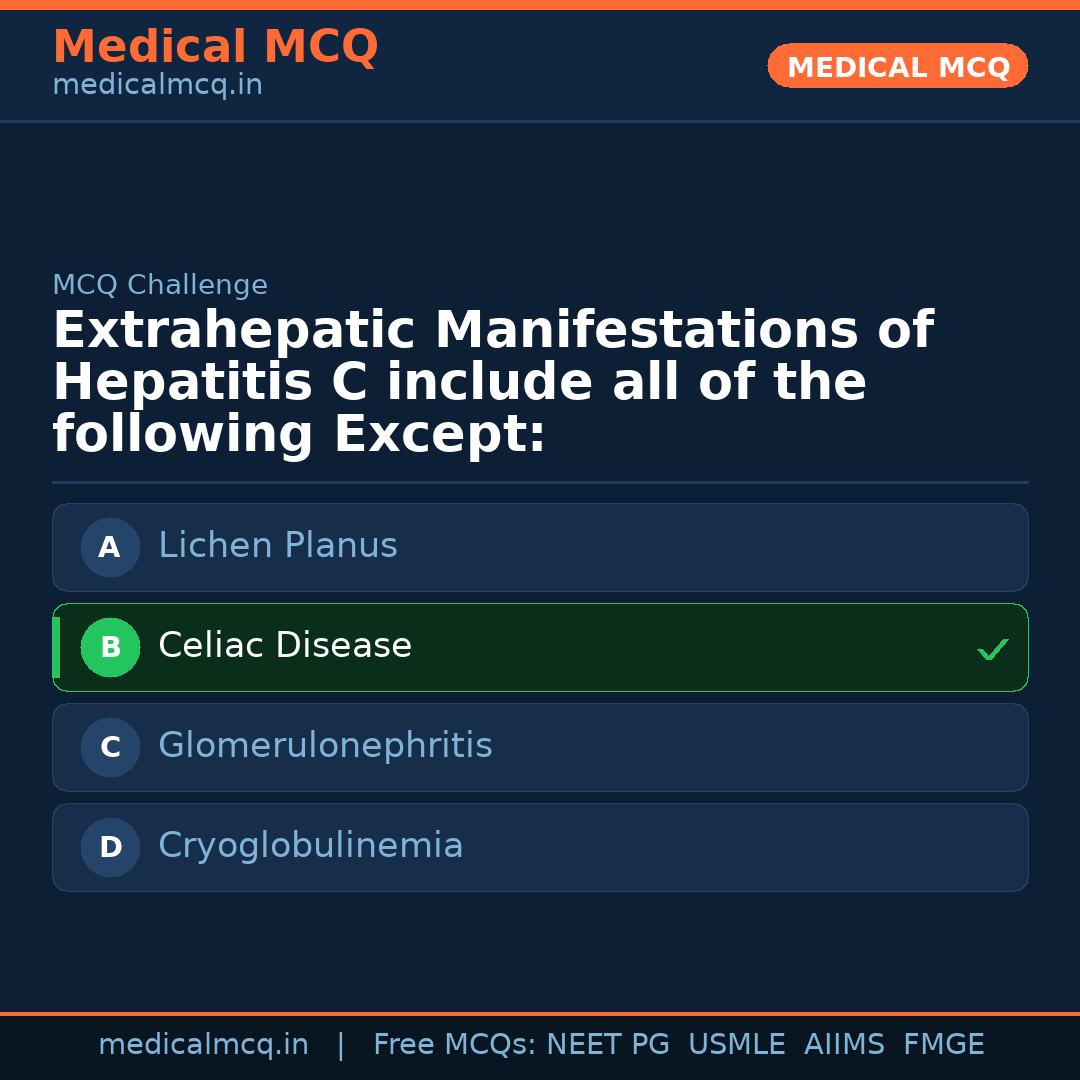Click the MCQ Challenge label
Viewport: 1080px width, 1080px height.
(160, 285)
